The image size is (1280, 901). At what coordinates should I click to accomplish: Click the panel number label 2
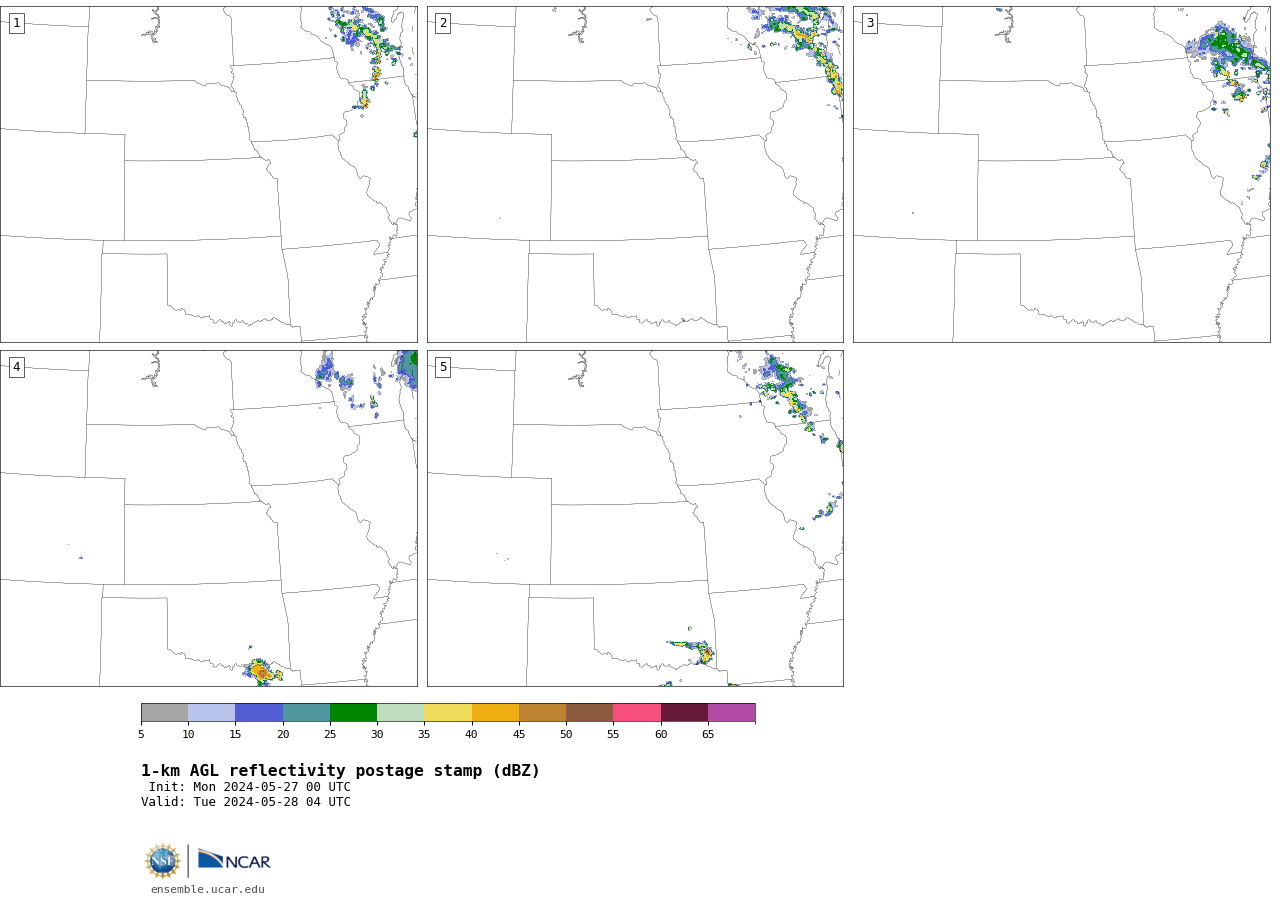(x=443, y=23)
